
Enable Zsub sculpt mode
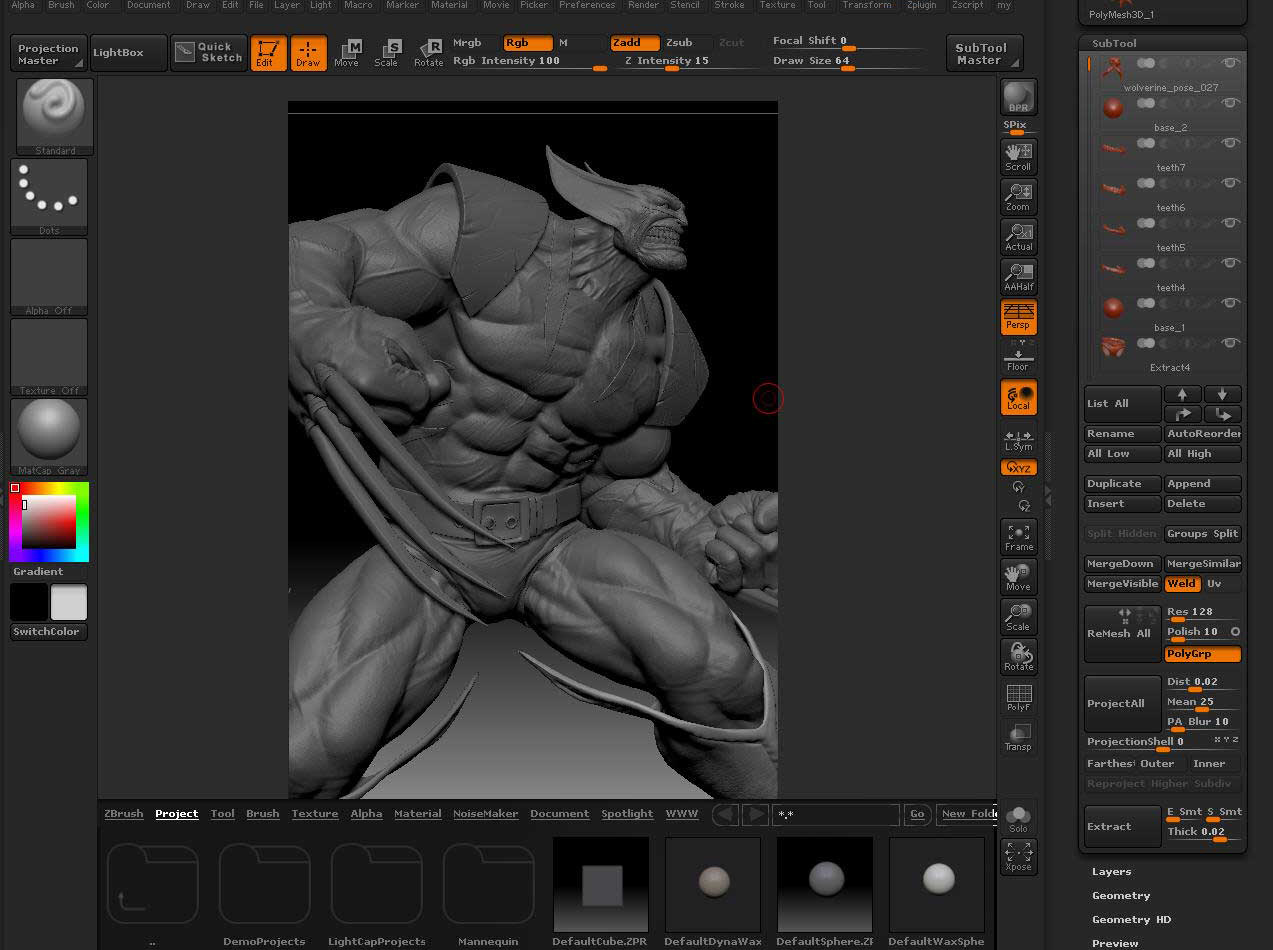[x=686, y=43]
